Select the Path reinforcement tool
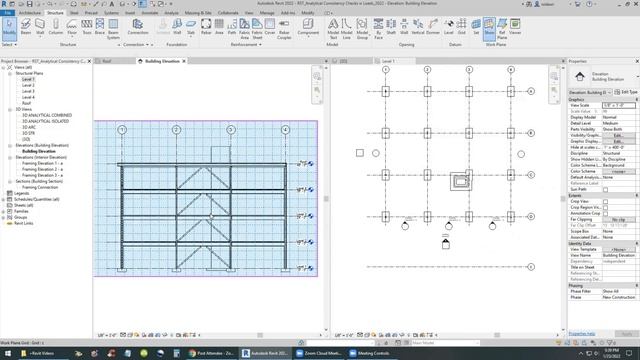Image resolution: width=640 pixels, height=360 pixels. pyautogui.click(x=232, y=27)
